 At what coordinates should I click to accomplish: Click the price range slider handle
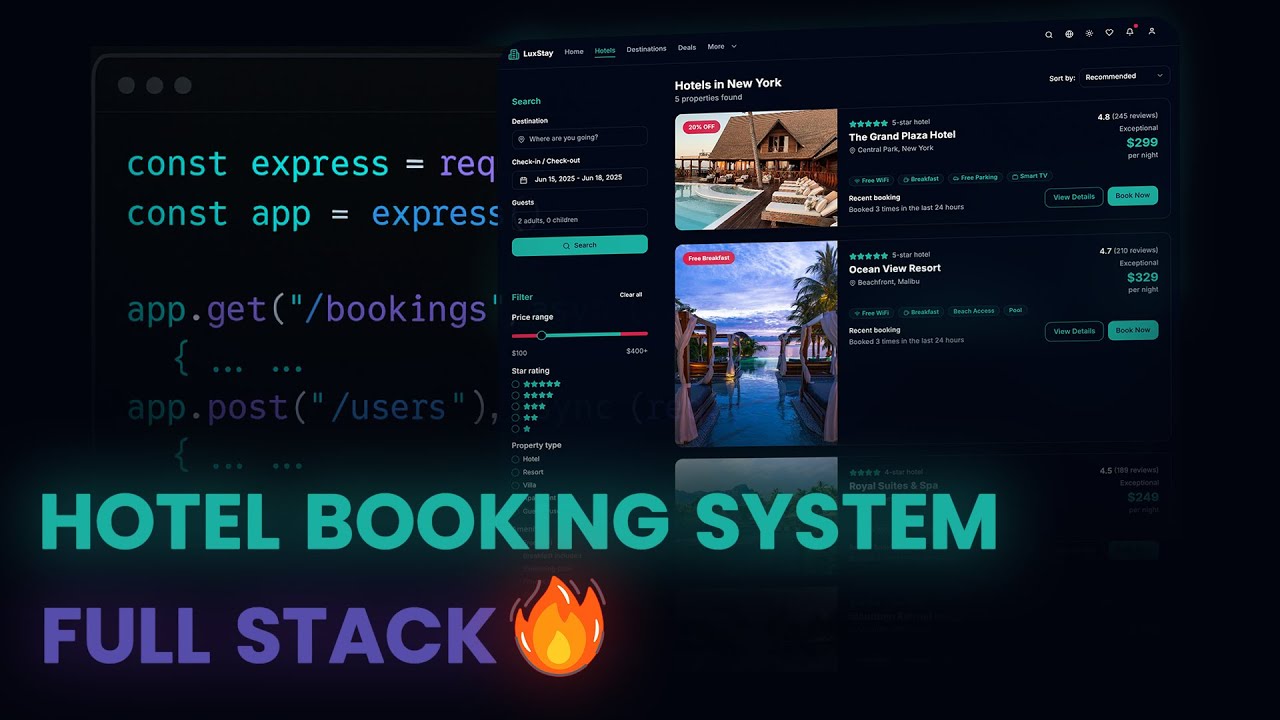point(542,335)
